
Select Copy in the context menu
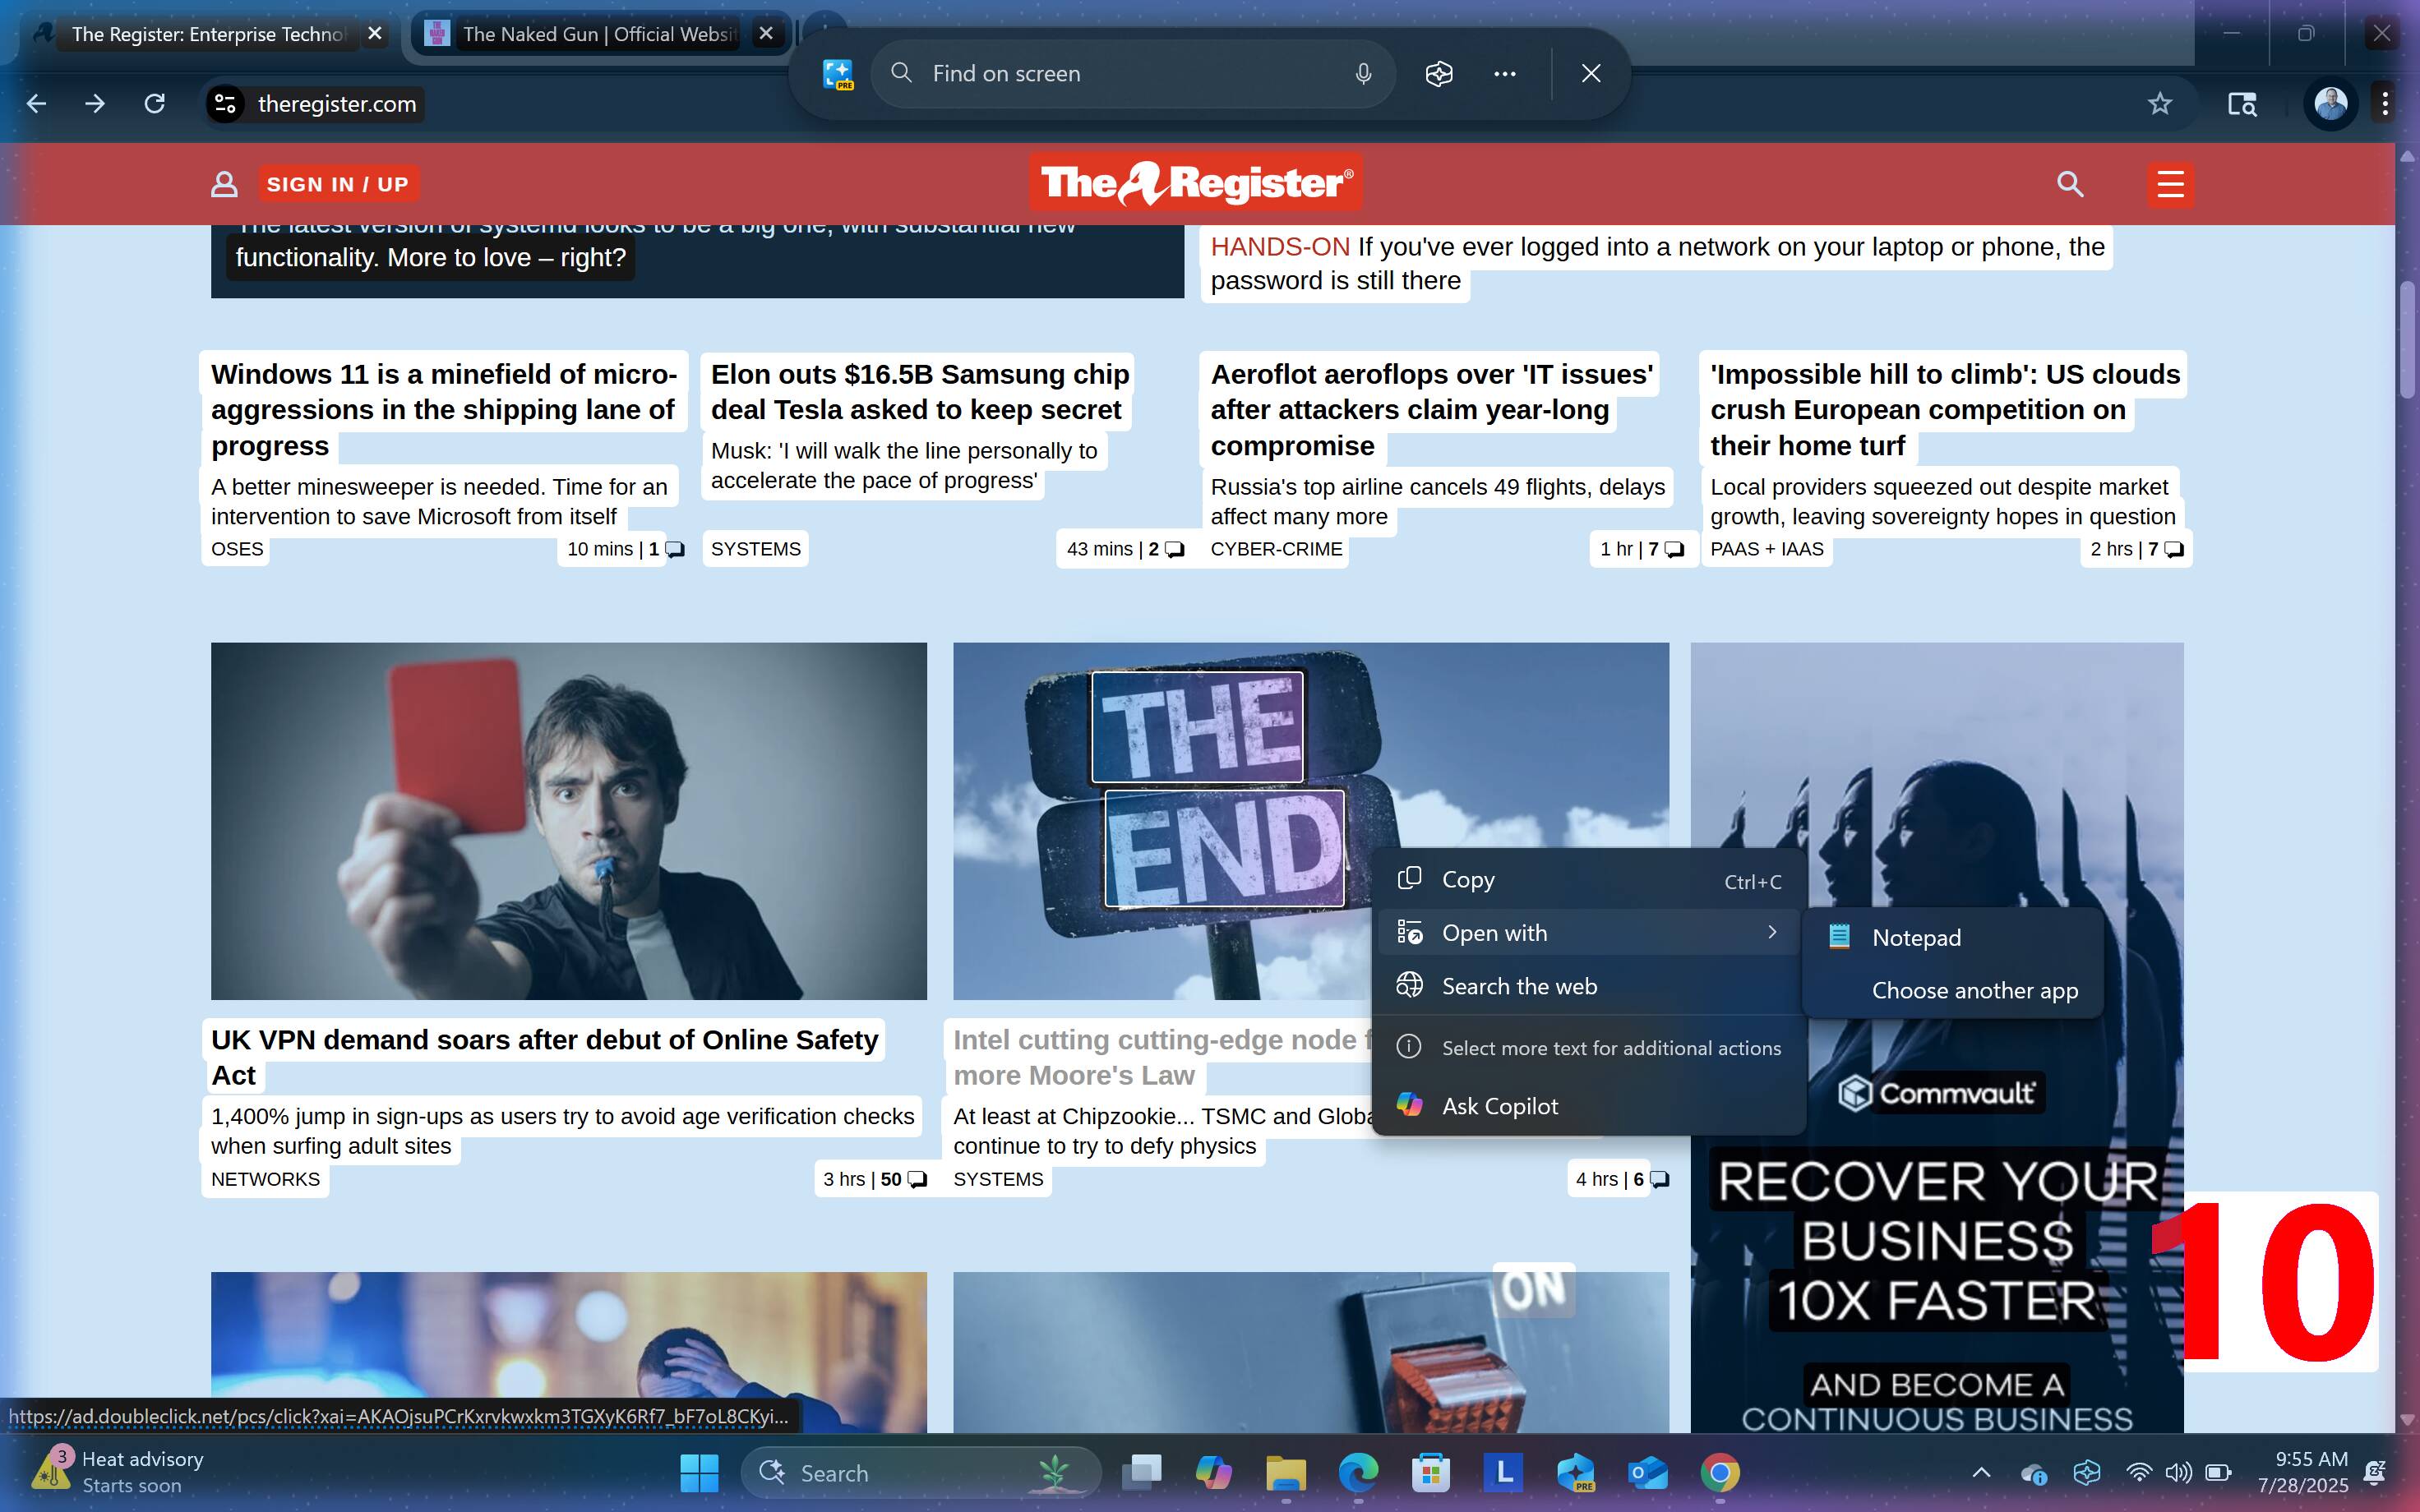pyautogui.click(x=1590, y=880)
